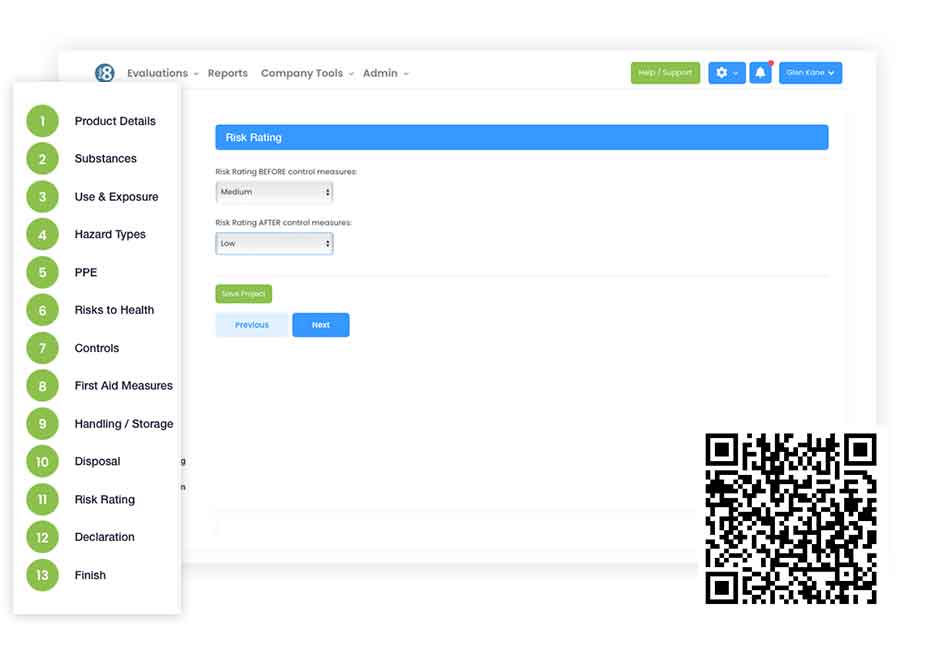Image resolution: width=934 pixels, height=656 pixels.
Task: Open Risk Rating AFTER control measures dropdown
Action: (274, 243)
